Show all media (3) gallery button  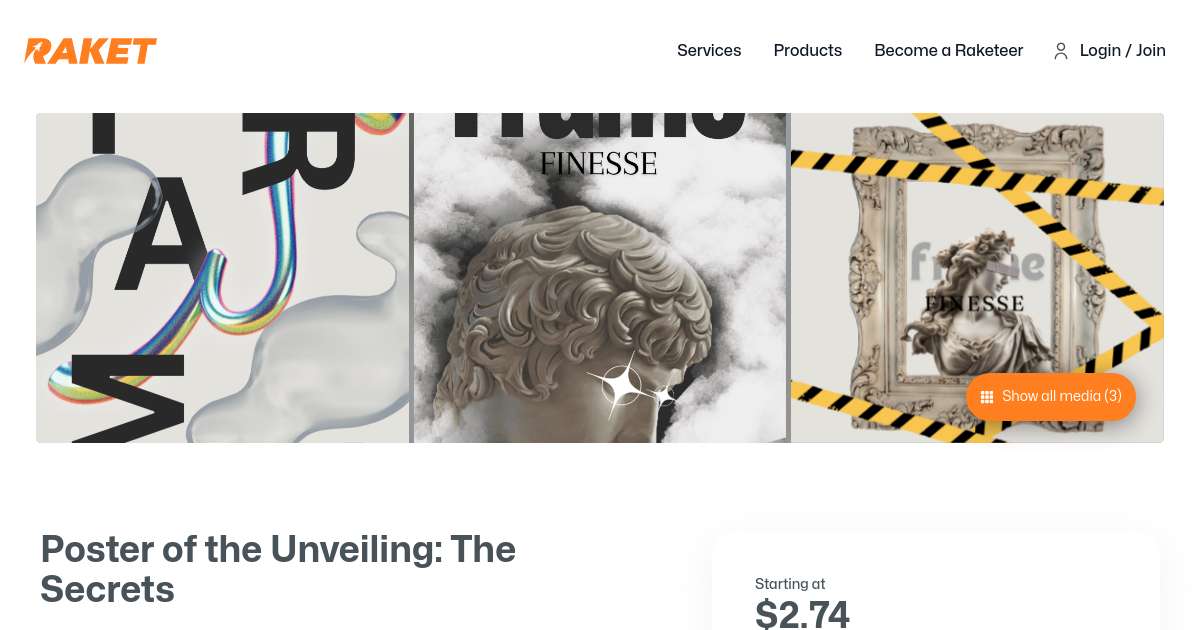(x=1051, y=397)
